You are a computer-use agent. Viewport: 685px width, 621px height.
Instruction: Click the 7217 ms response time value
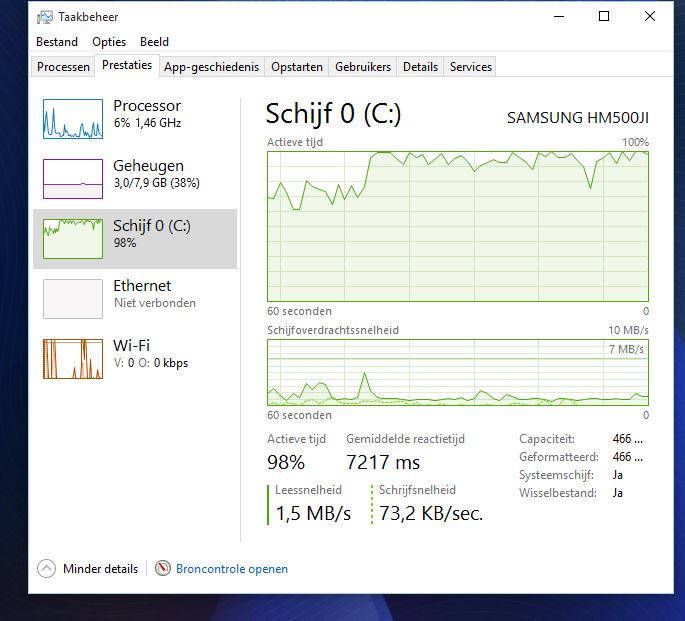click(x=383, y=462)
